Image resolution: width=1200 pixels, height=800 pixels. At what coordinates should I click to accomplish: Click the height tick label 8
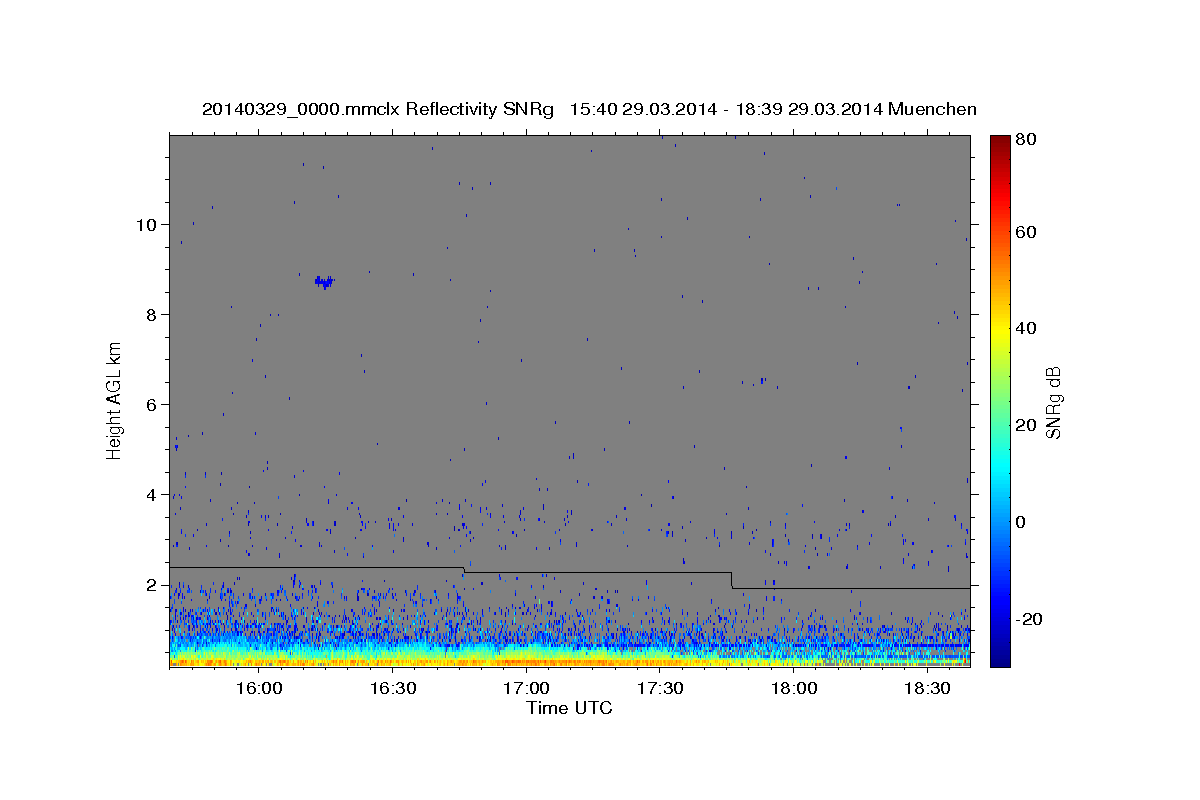[x=151, y=314]
